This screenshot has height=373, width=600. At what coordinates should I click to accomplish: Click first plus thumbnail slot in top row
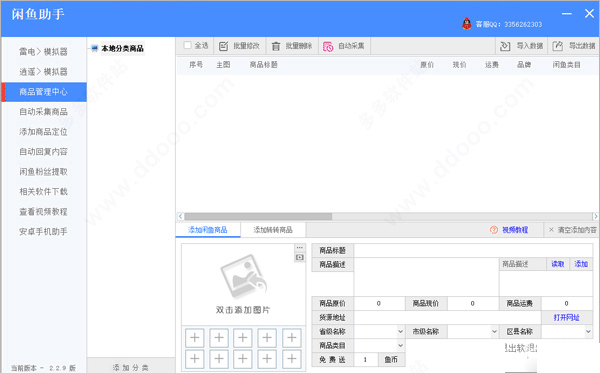pos(195,337)
